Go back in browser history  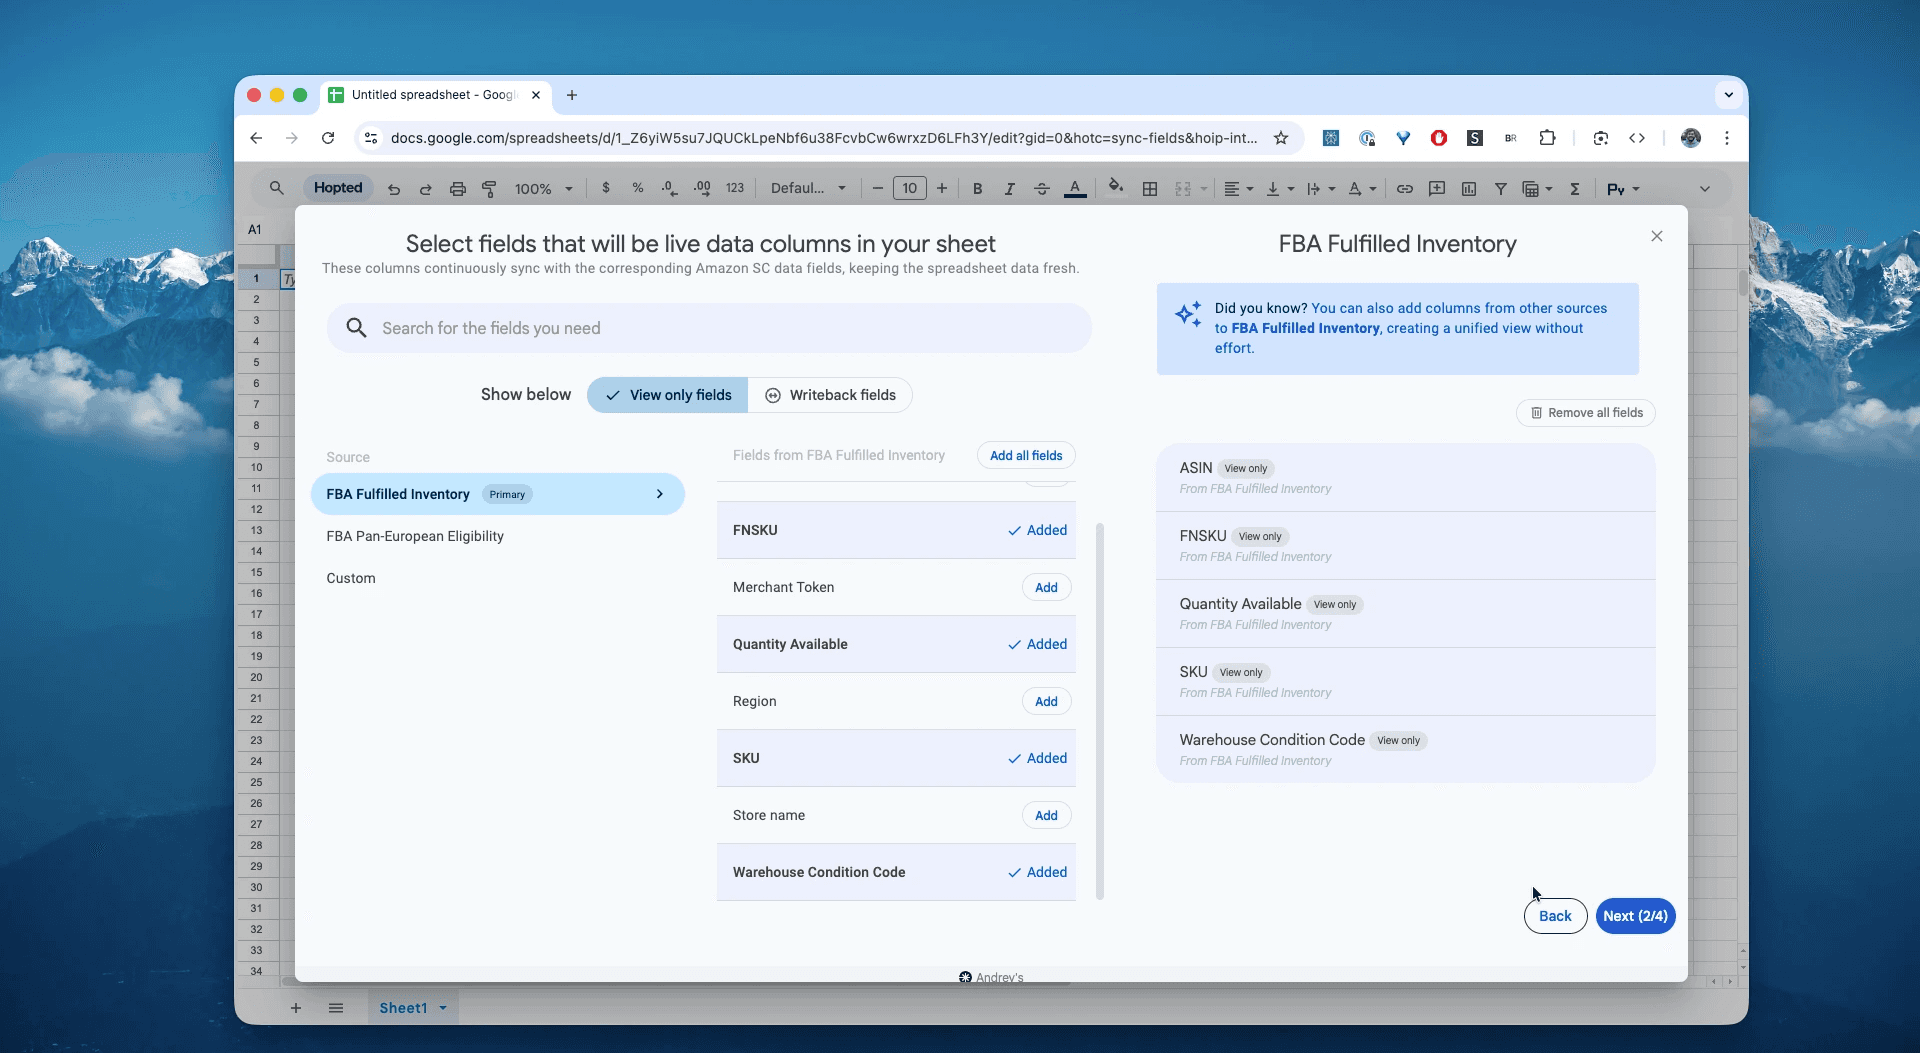pos(256,138)
